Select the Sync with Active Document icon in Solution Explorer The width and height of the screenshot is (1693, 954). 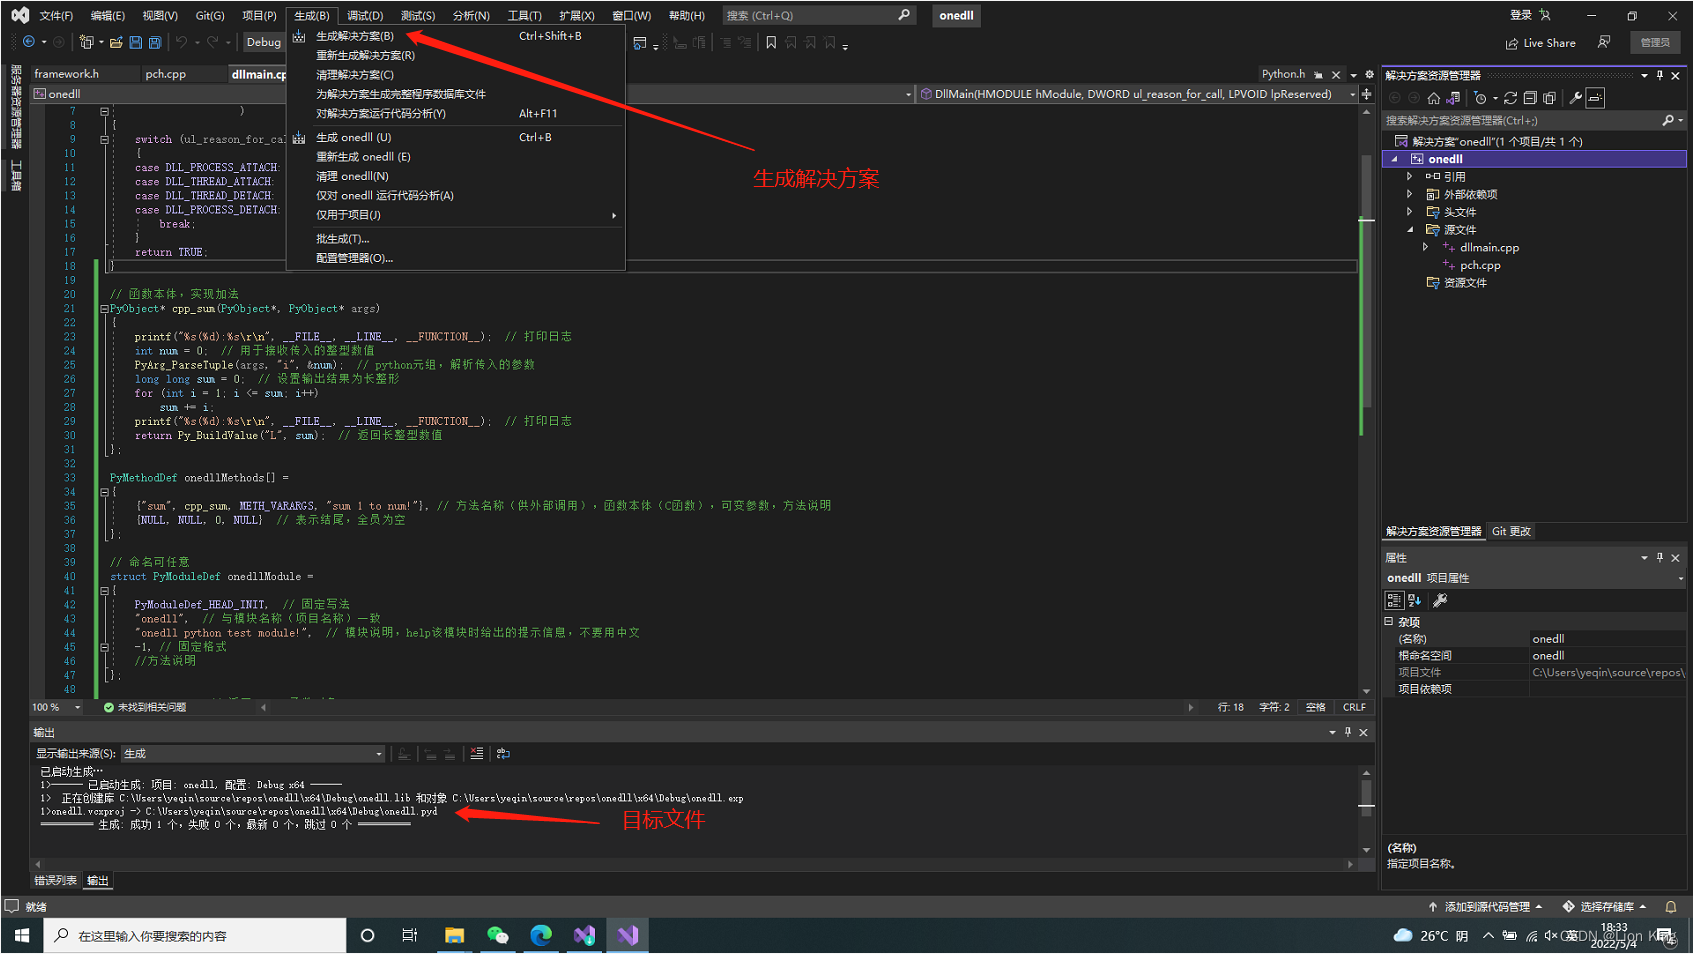pyautogui.click(x=1452, y=97)
